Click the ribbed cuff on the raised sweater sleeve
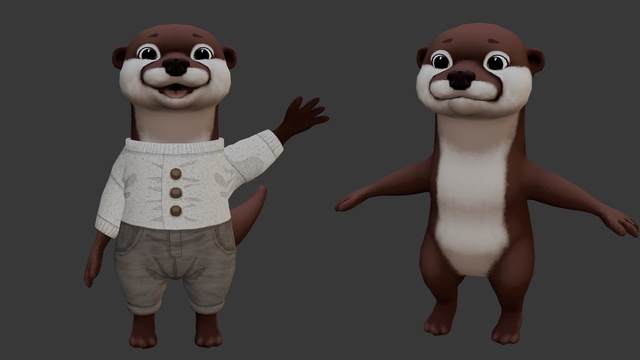This screenshot has height=360, width=640. click(271, 143)
